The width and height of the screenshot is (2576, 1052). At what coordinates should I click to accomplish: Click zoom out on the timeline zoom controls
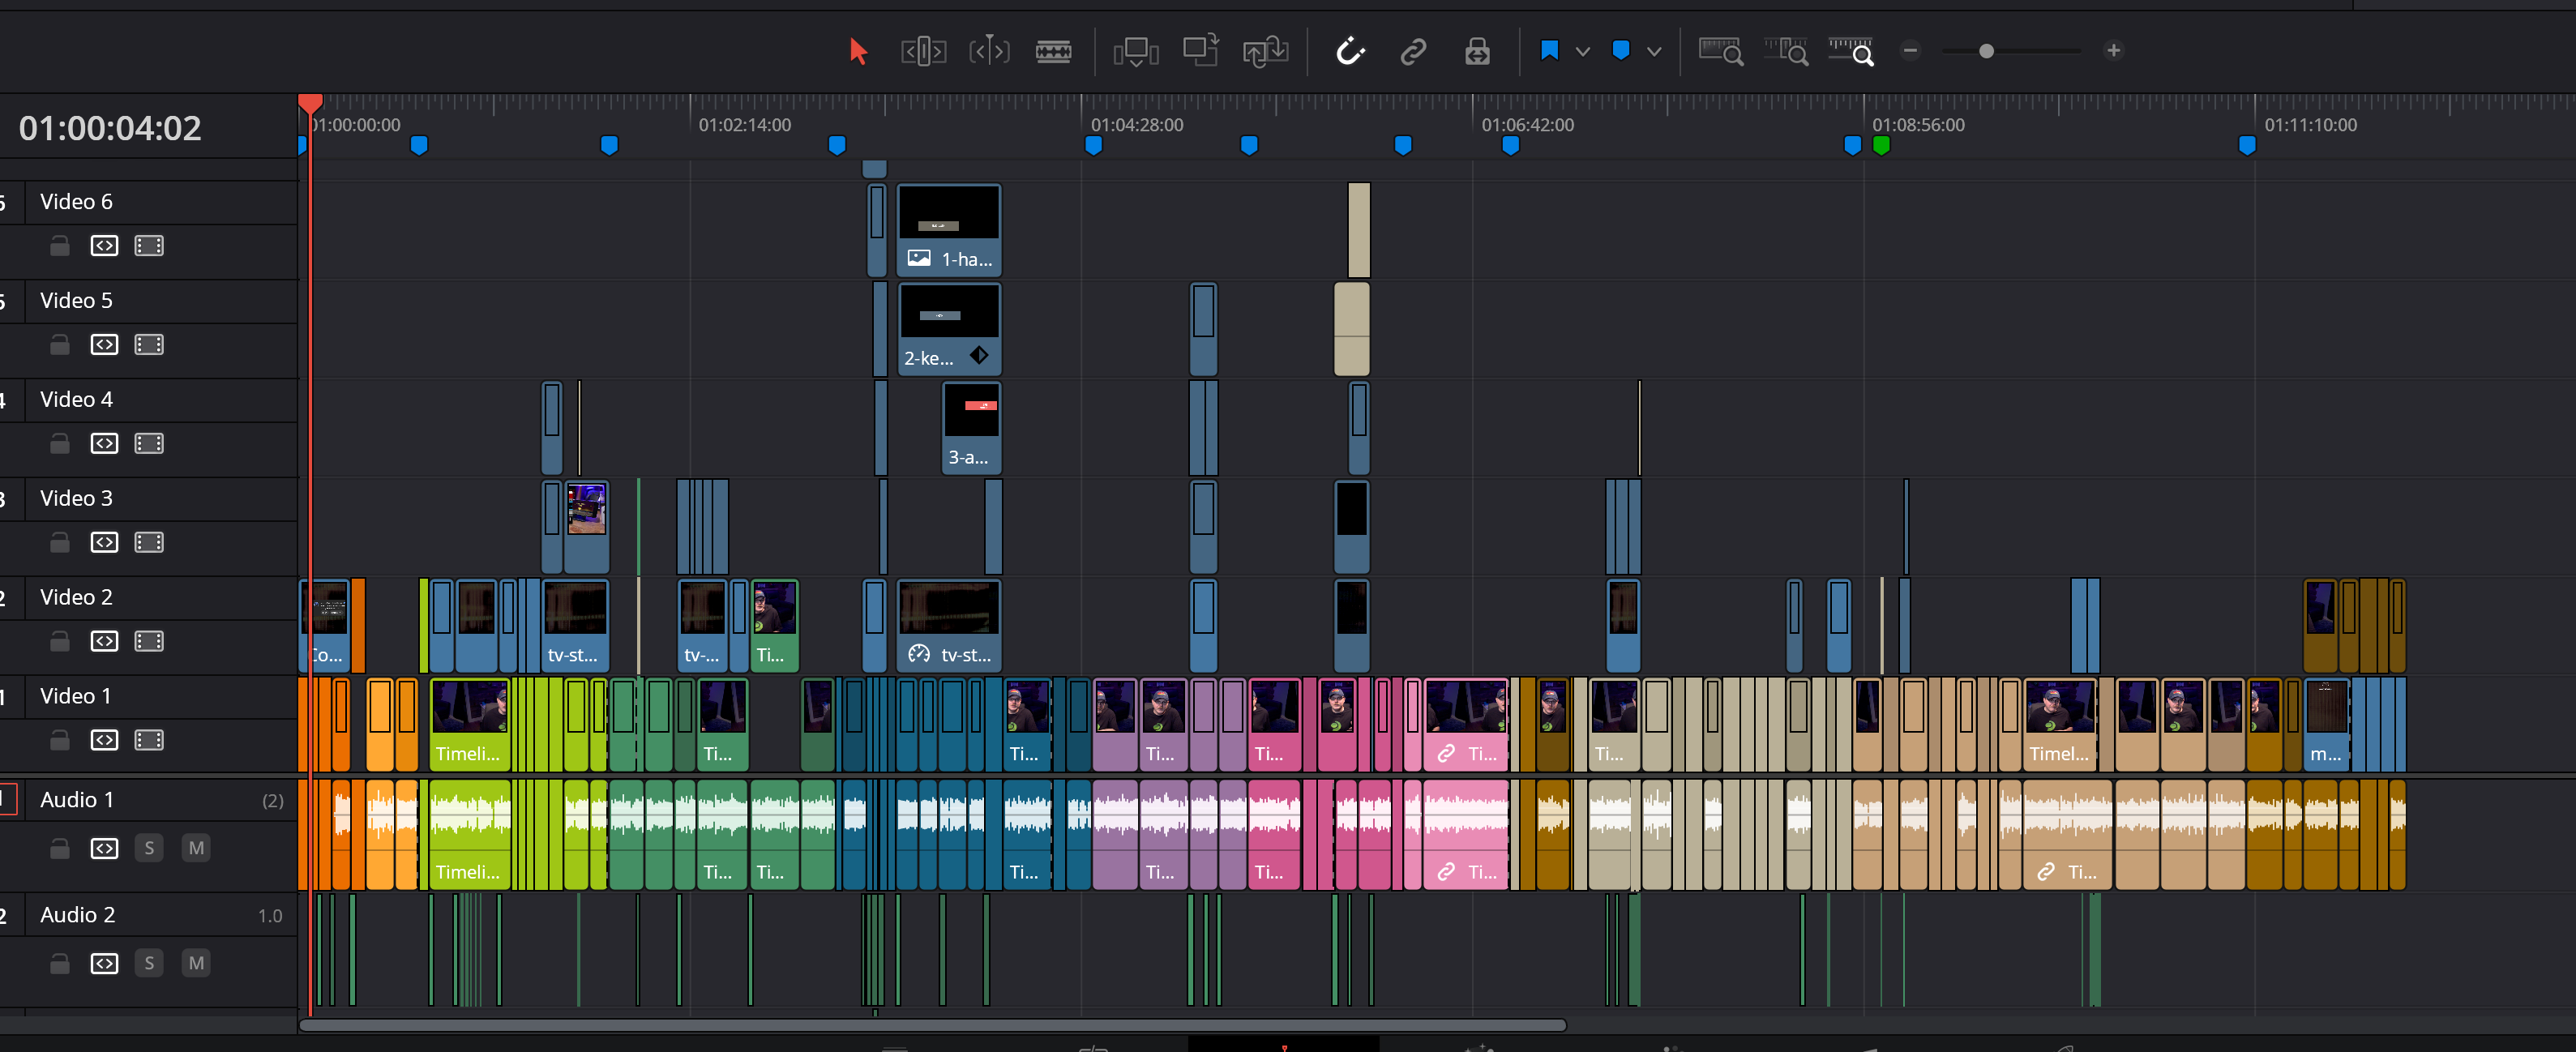click(1911, 50)
